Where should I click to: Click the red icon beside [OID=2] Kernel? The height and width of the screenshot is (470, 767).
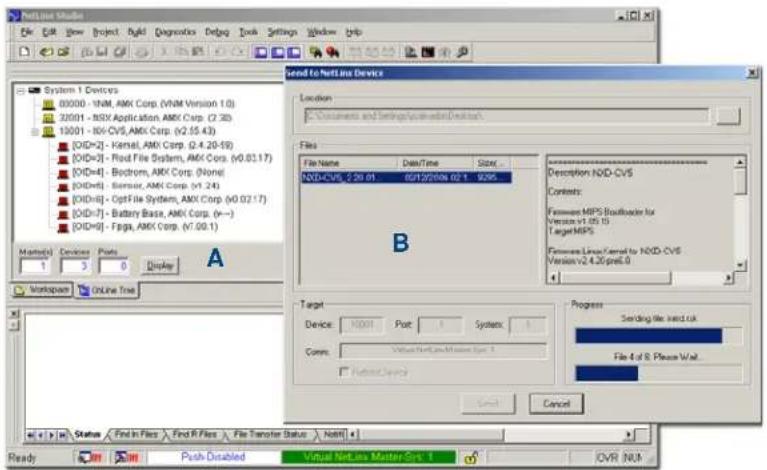[63, 146]
